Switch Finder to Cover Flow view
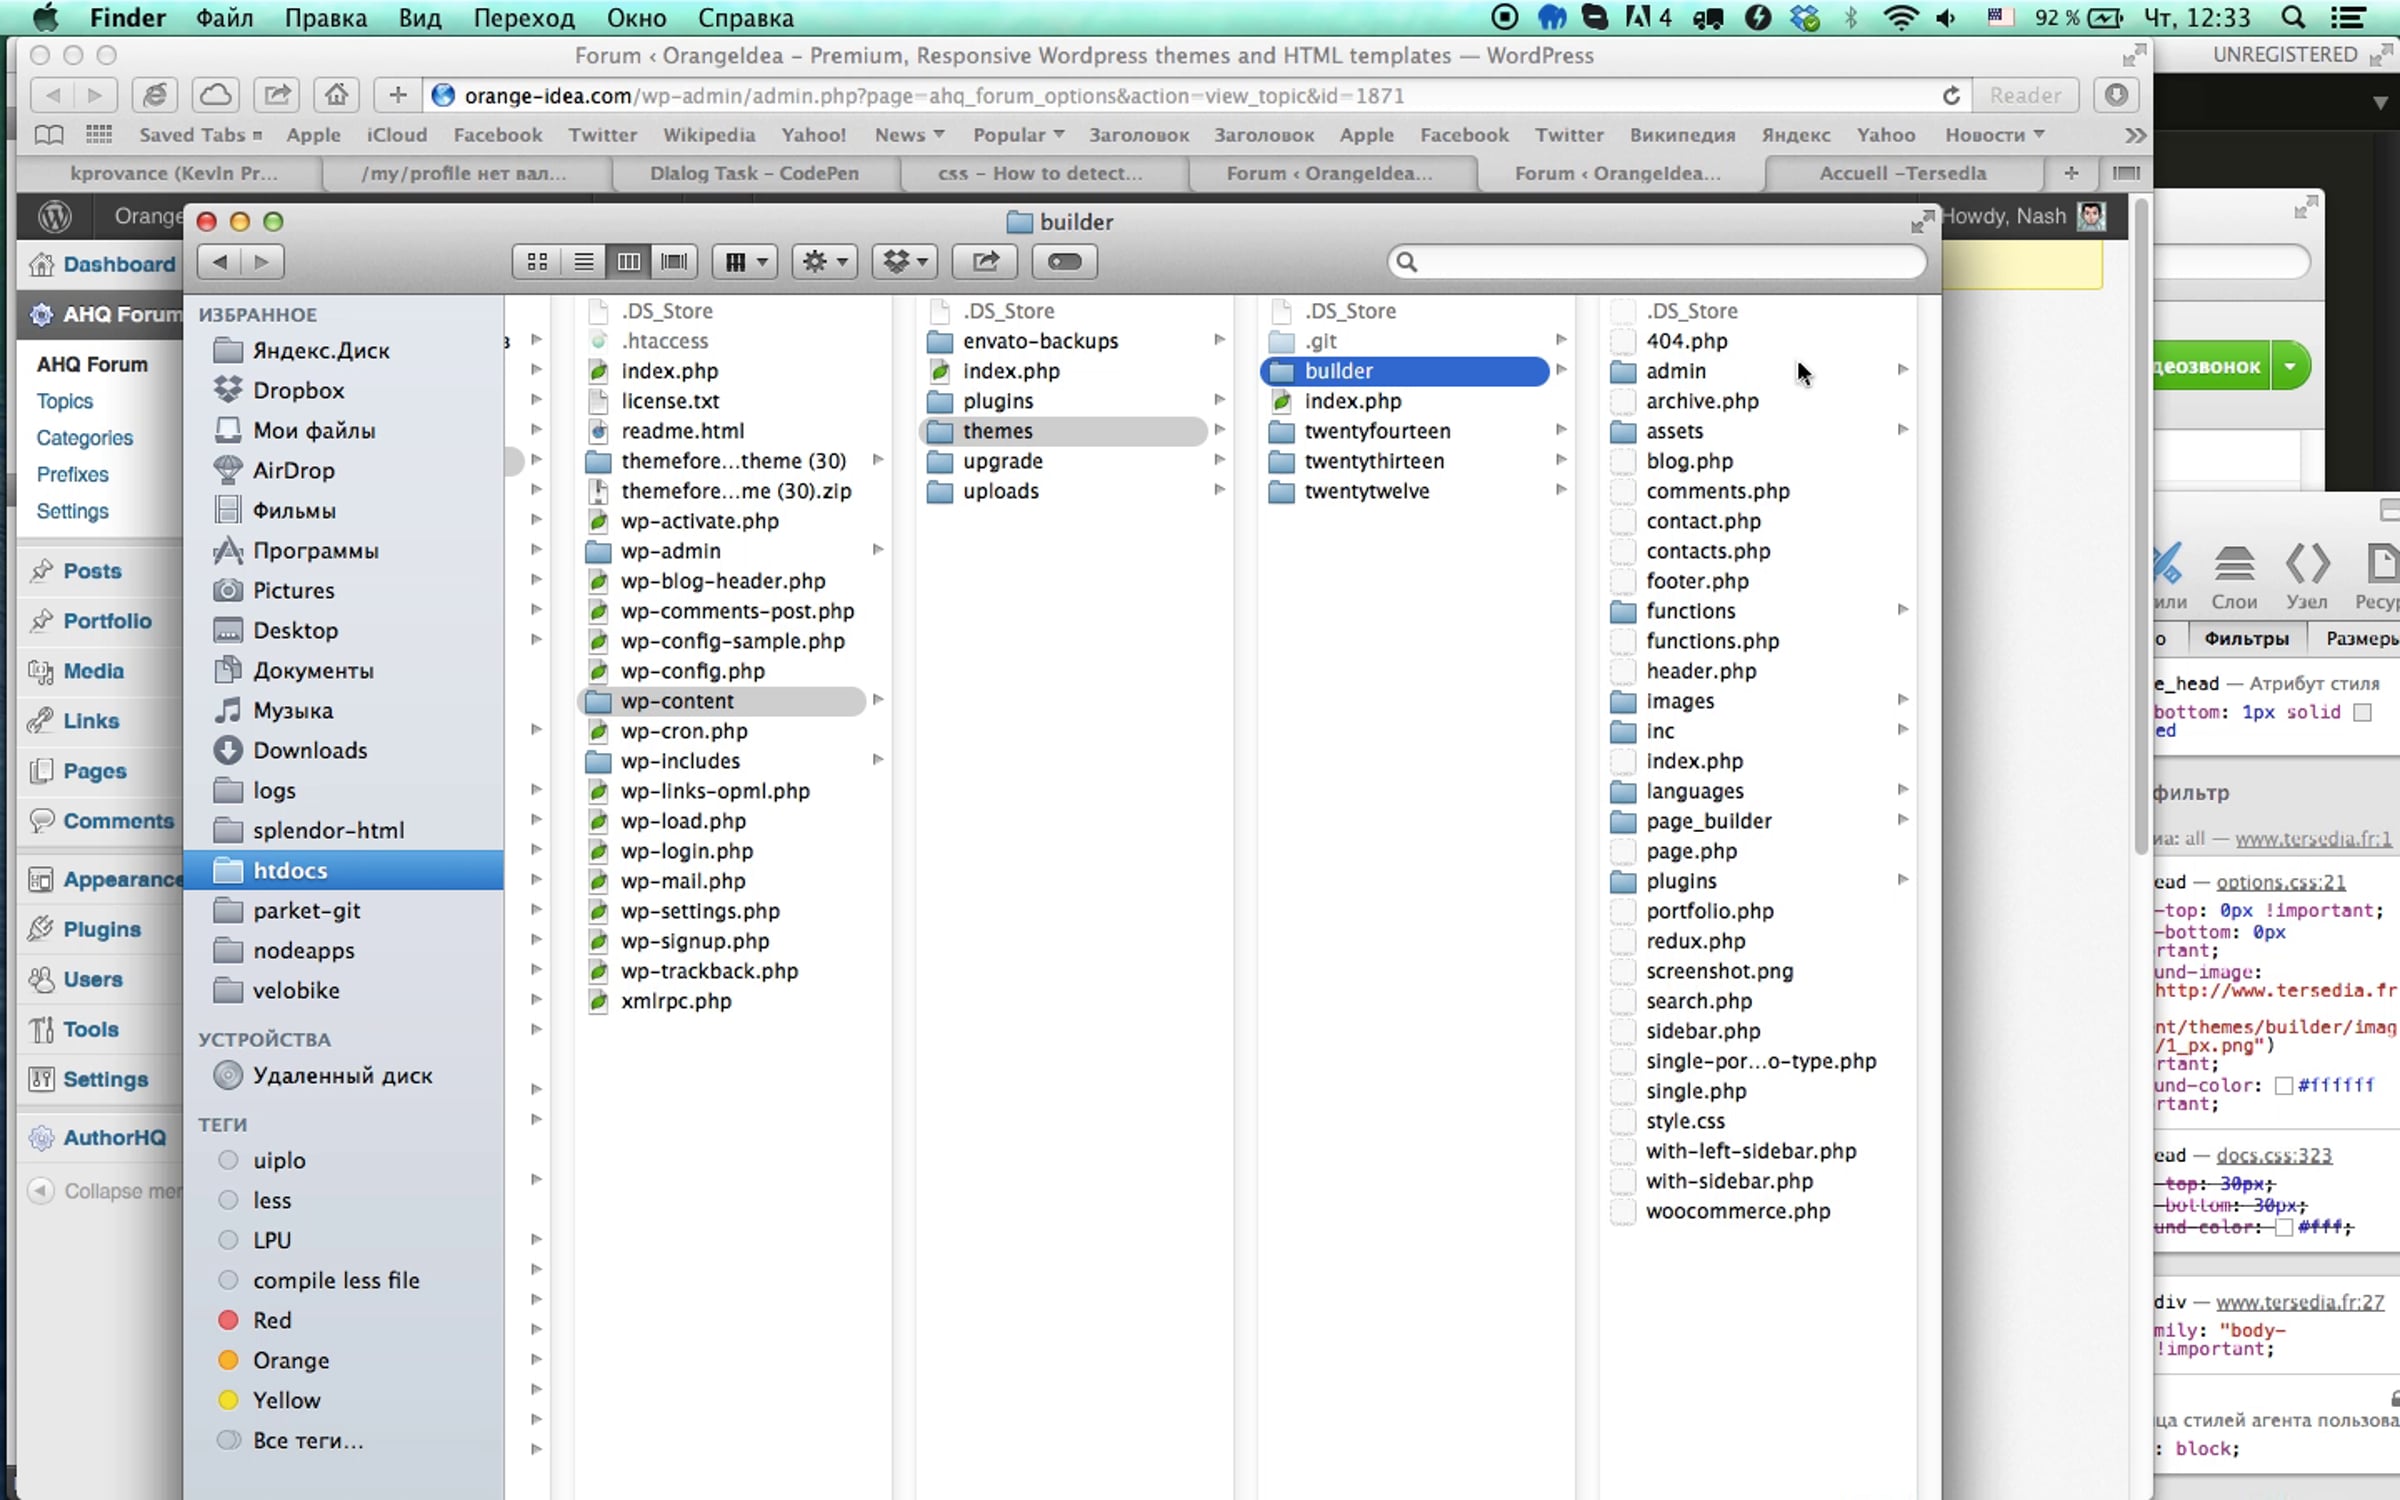 [x=675, y=262]
